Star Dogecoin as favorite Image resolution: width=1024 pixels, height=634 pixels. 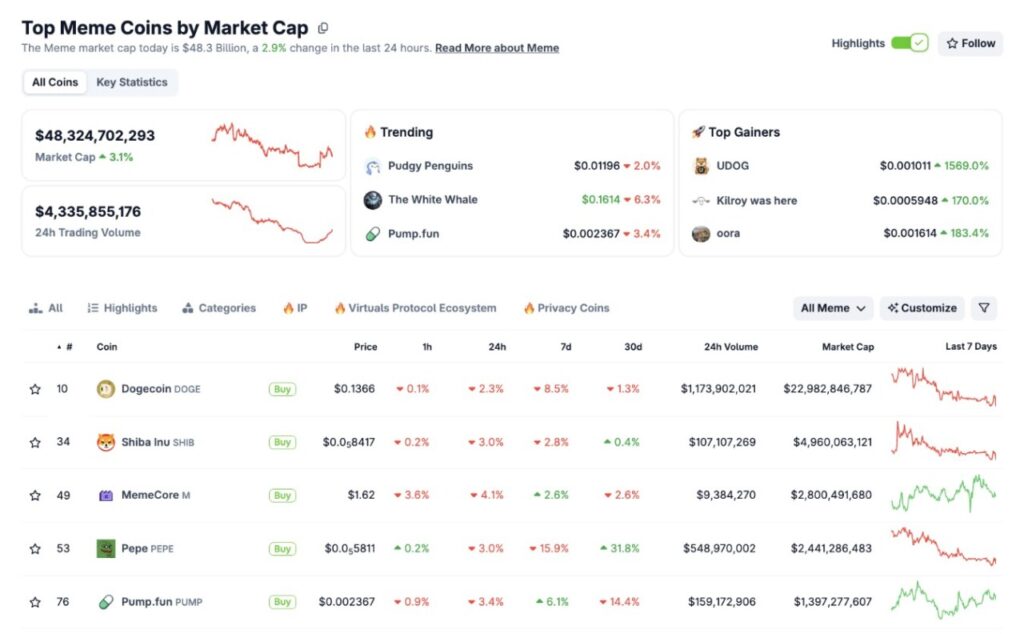35,389
